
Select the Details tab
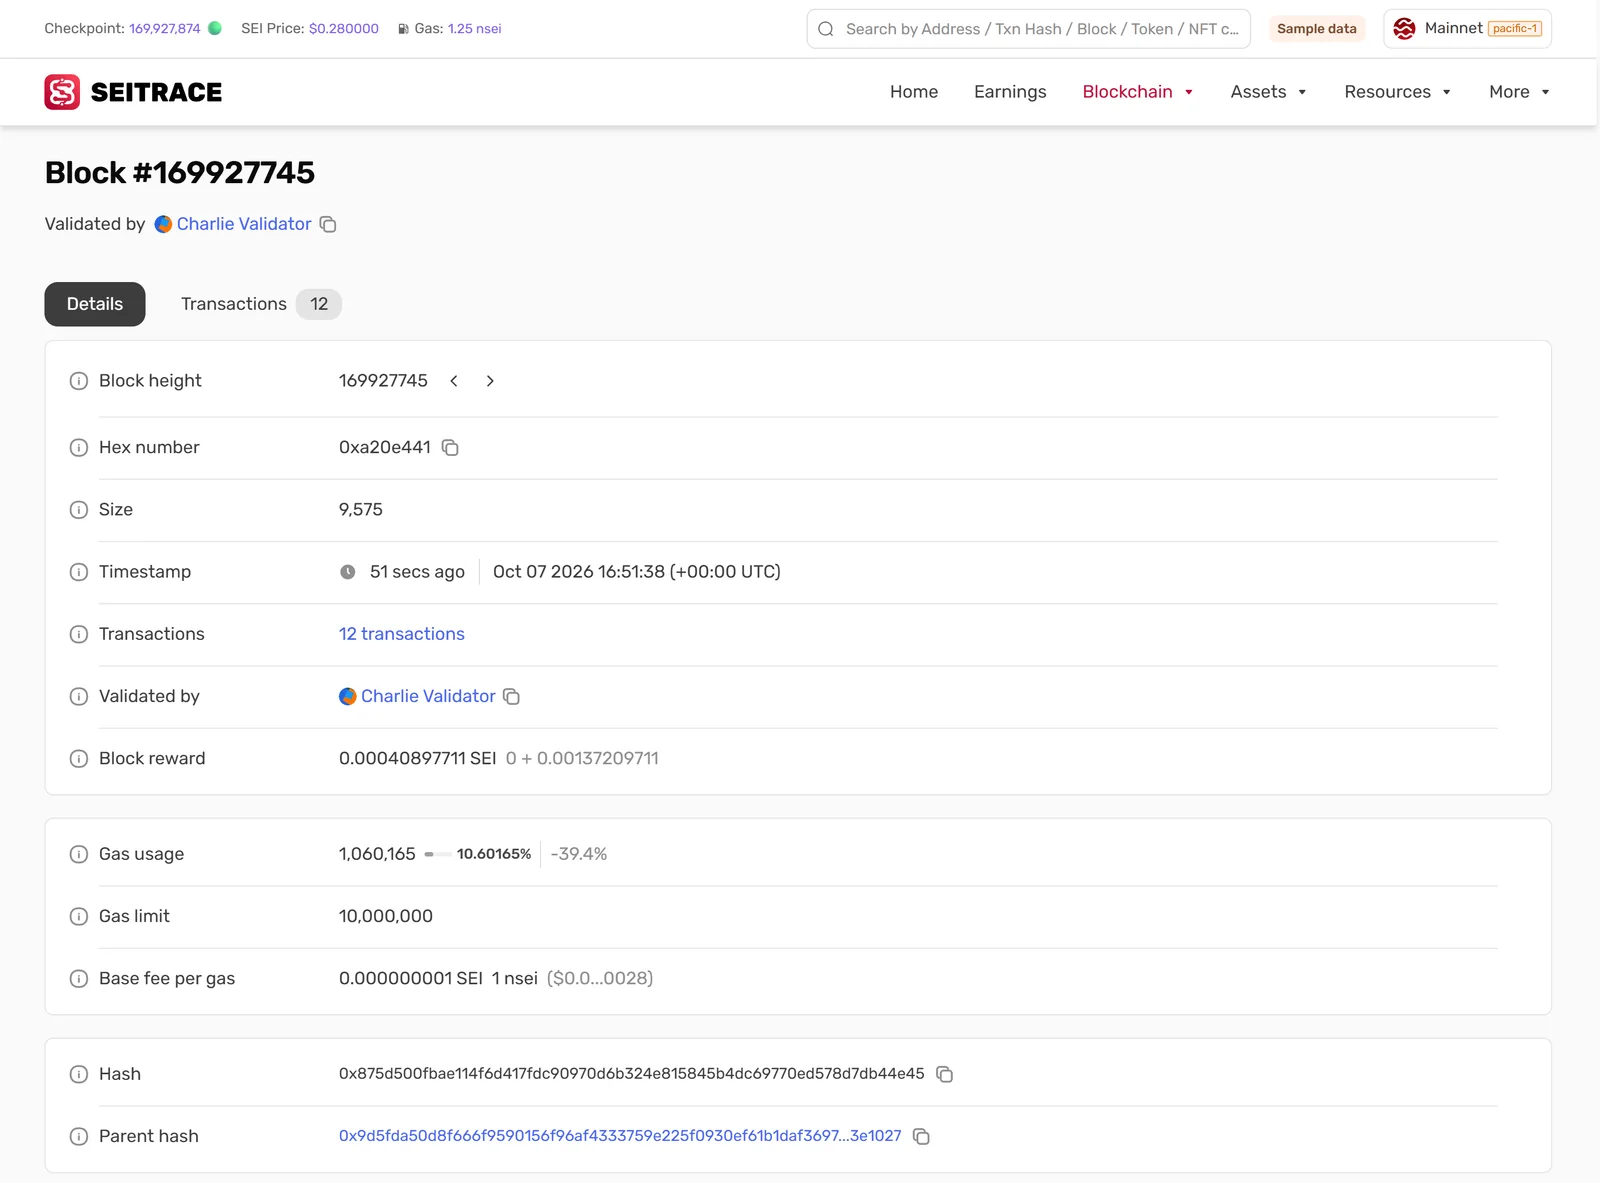tap(95, 304)
